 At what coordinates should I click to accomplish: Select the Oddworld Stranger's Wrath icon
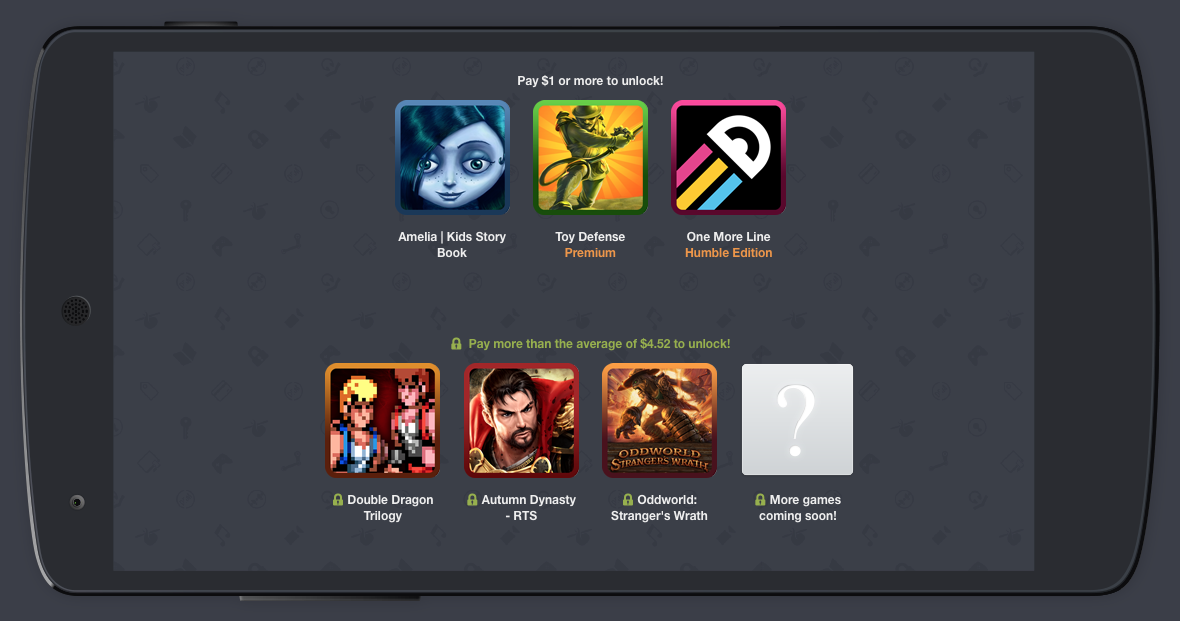tap(659, 420)
